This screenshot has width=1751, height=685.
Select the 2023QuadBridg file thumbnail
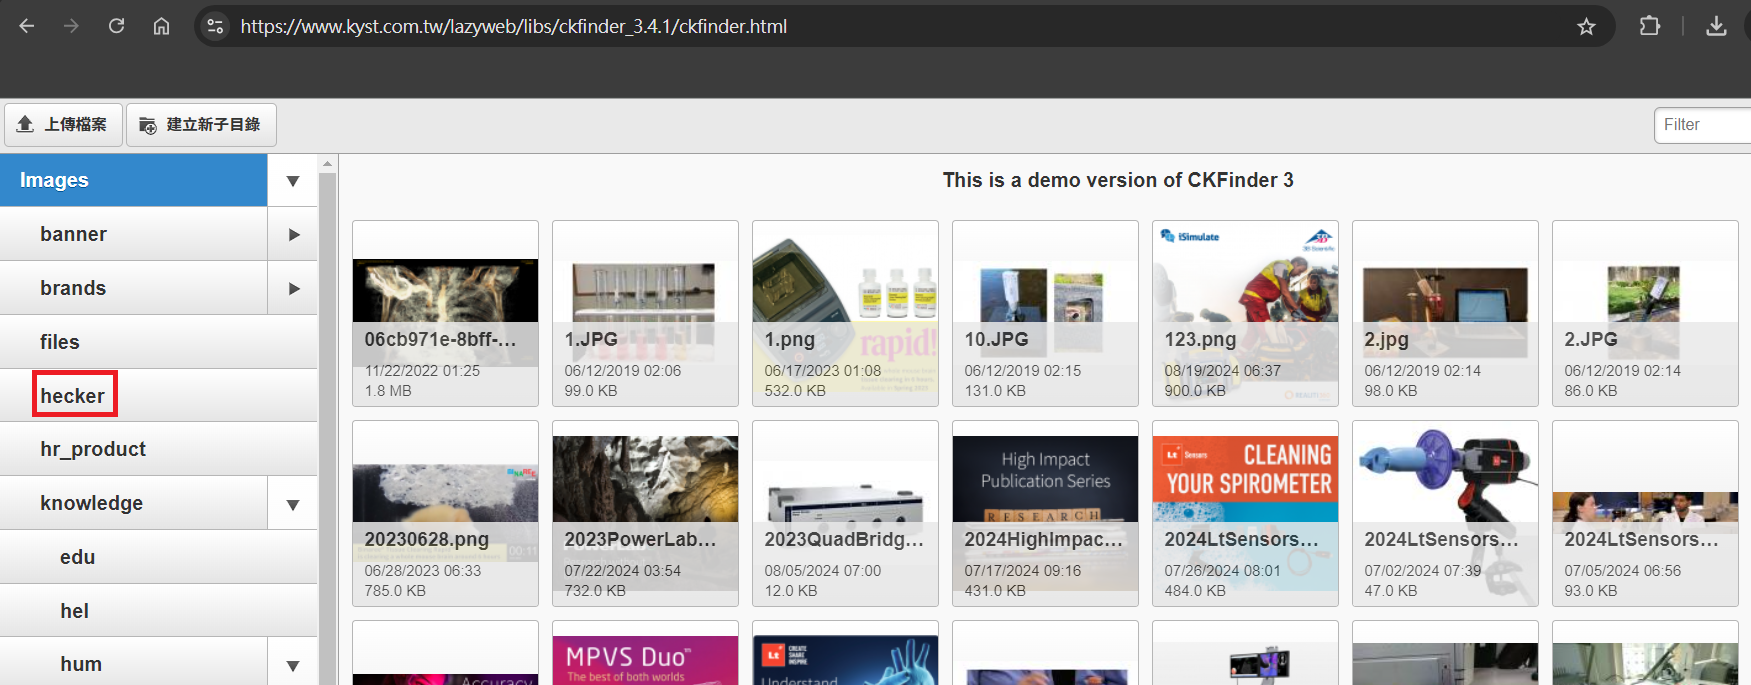[x=845, y=513]
